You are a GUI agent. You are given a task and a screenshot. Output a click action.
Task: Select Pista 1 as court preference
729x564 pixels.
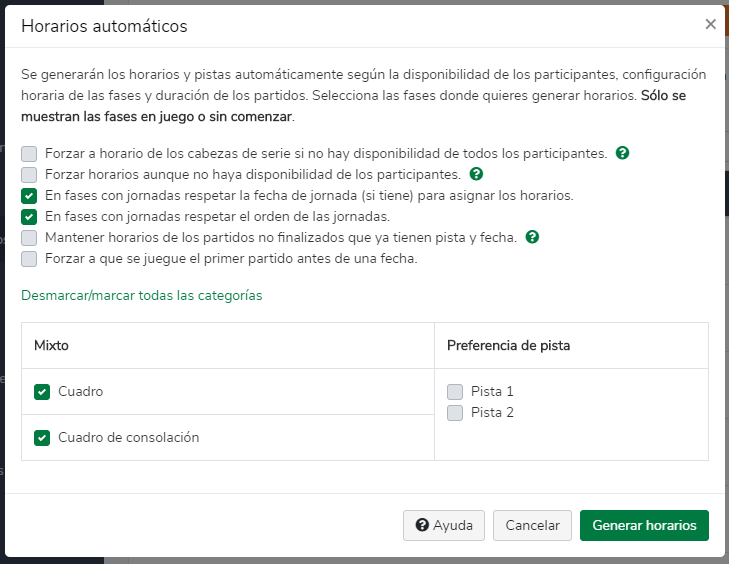coord(455,392)
